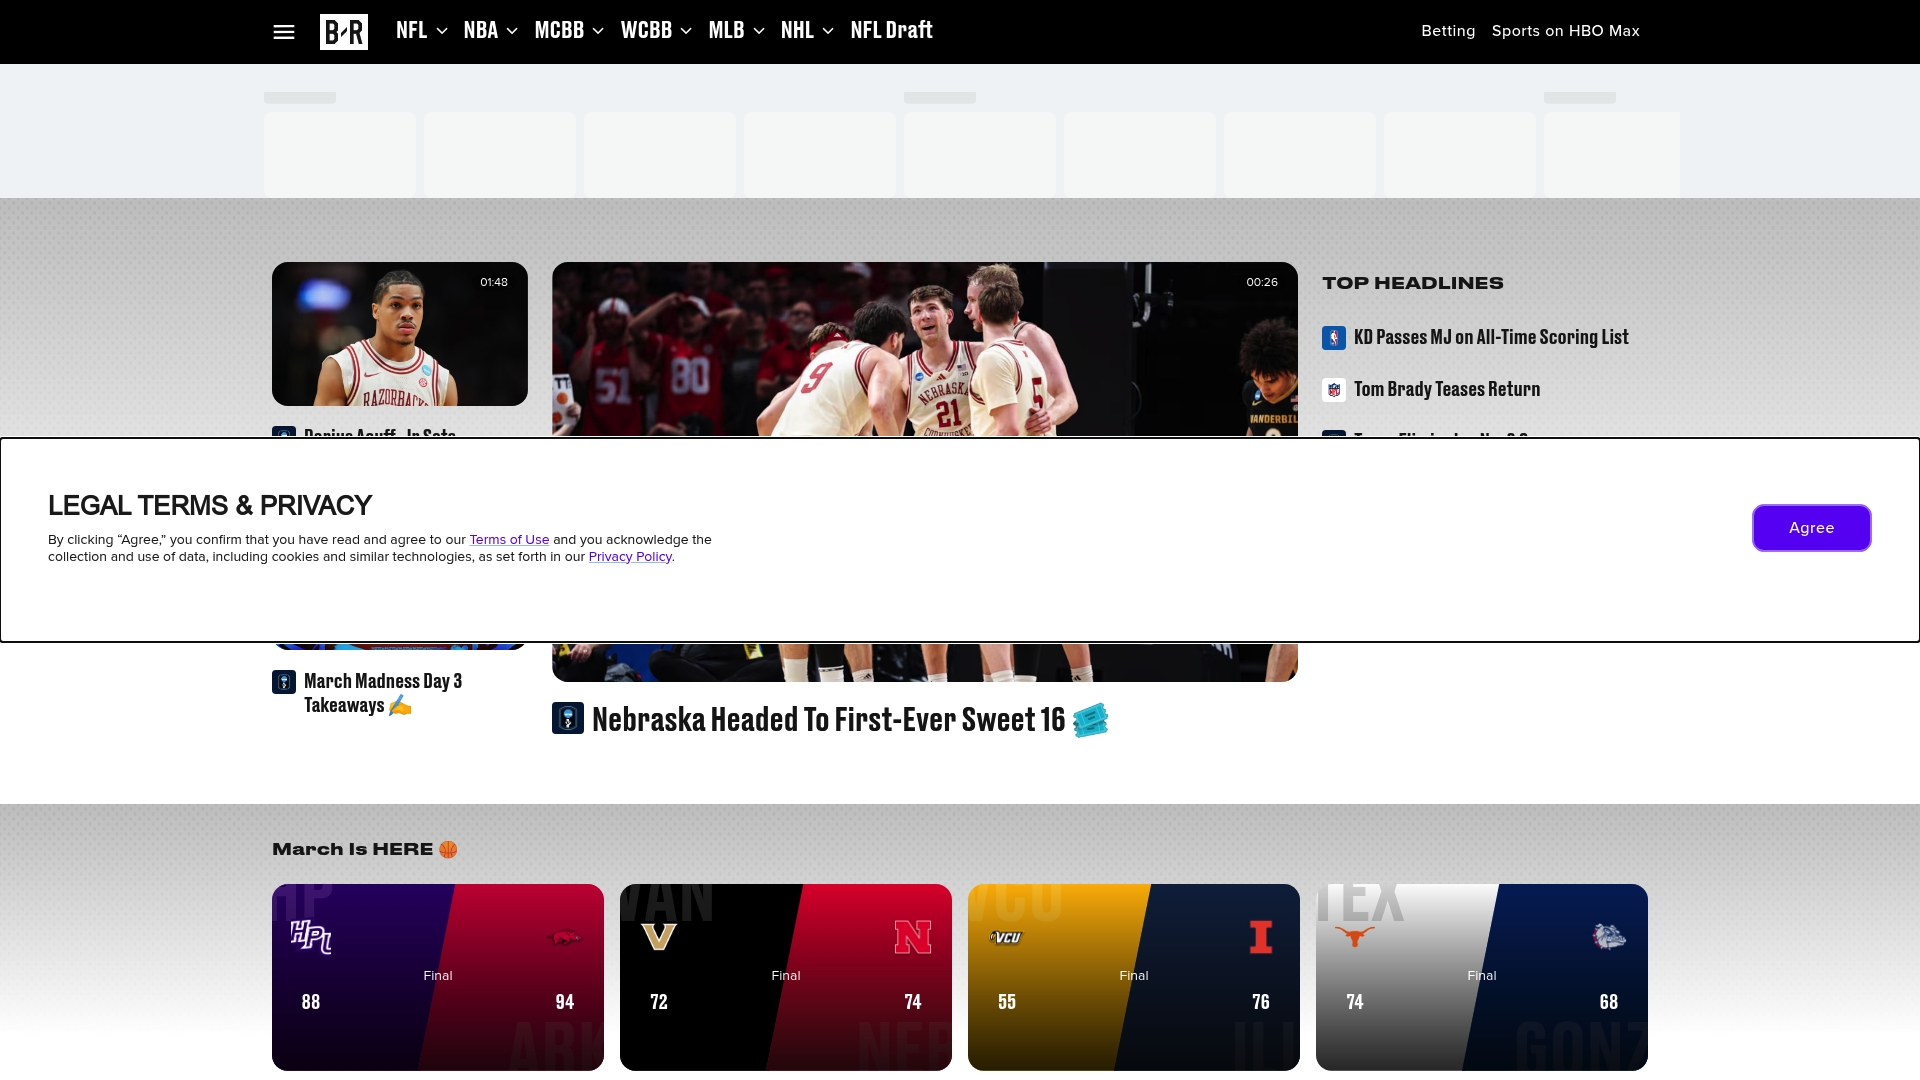Open the High Point vs Arkansas game card

tap(438, 977)
